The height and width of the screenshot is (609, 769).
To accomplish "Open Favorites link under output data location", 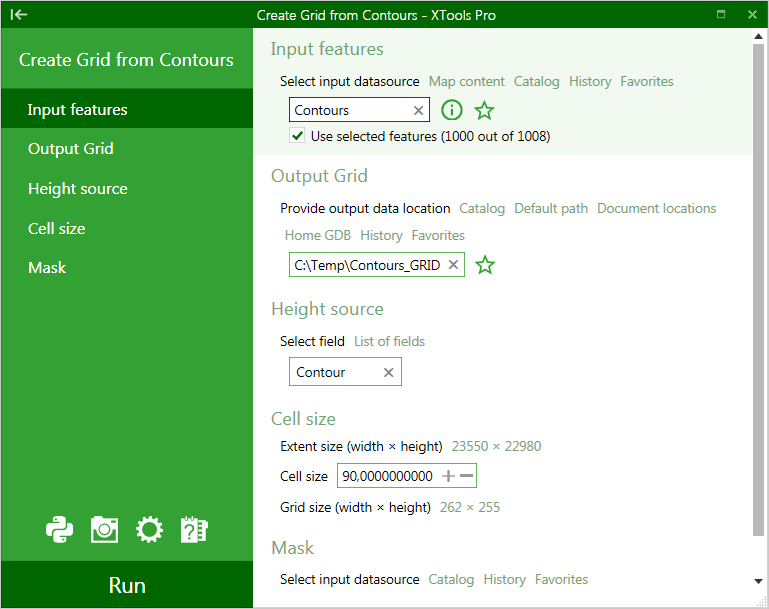I will click(438, 235).
